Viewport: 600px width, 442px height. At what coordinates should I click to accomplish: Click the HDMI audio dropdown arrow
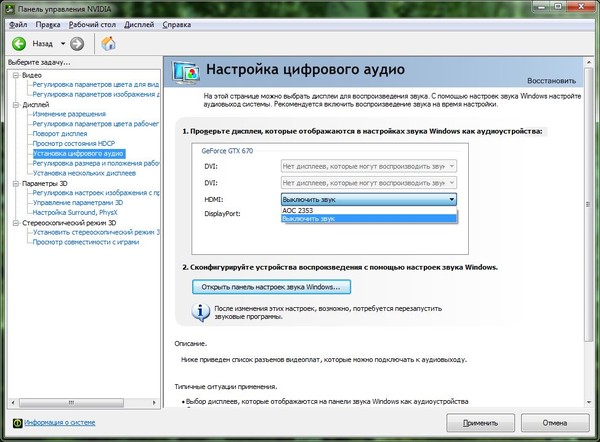(x=452, y=199)
